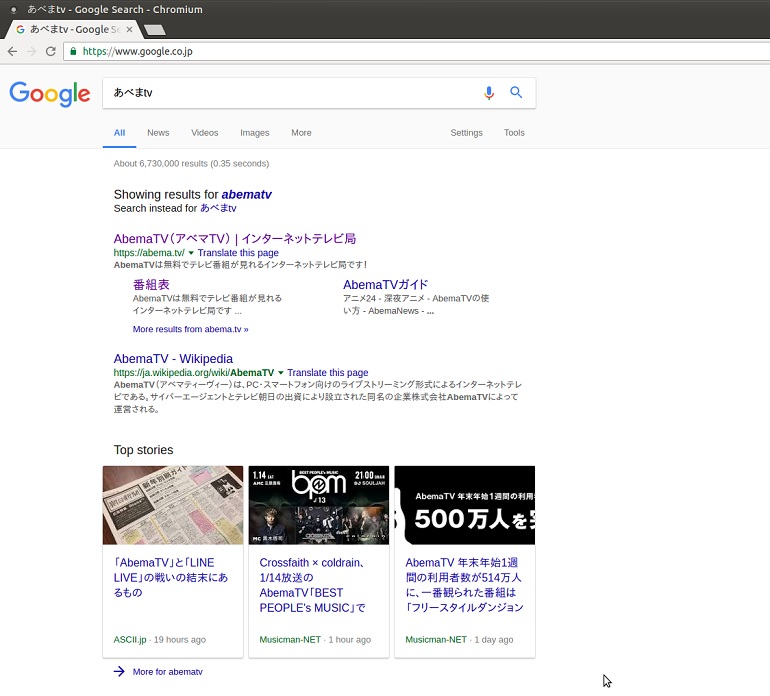Image resolution: width=770 pixels, height=696 pixels.
Task: Open AbemaTV(アベマTV) インターネットテレビ局 result
Action: [235, 239]
